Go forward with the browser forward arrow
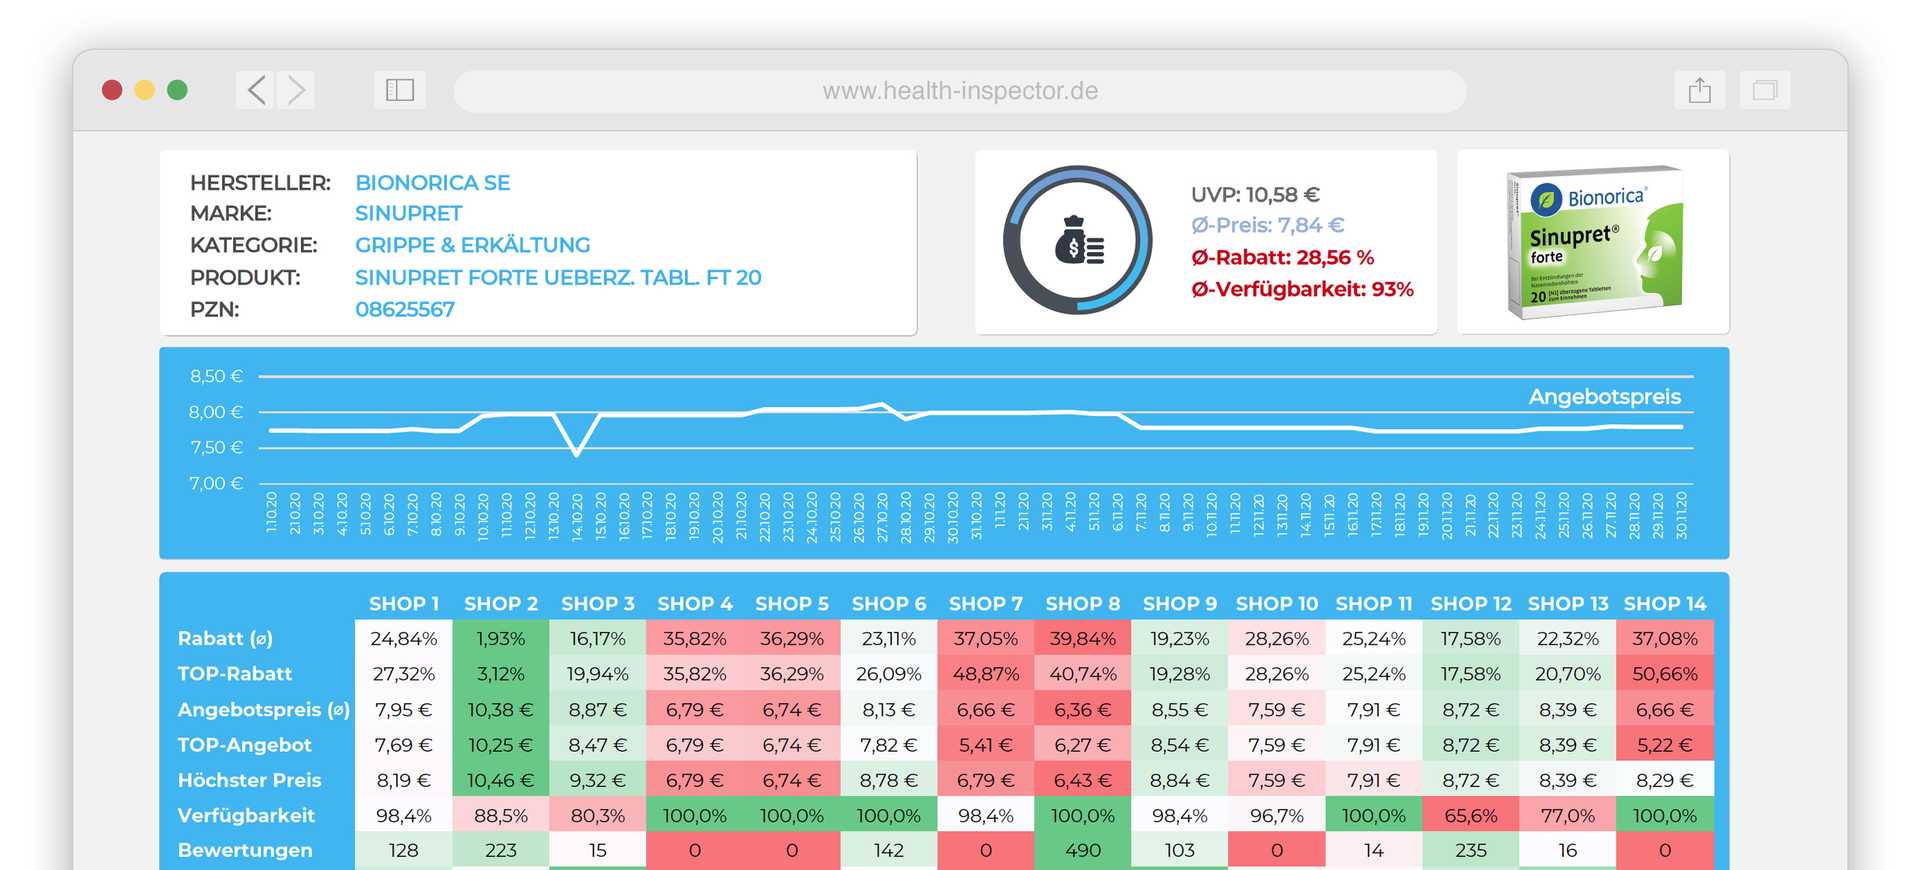This screenshot has width=1920, height=870. [x=296, y=90]
